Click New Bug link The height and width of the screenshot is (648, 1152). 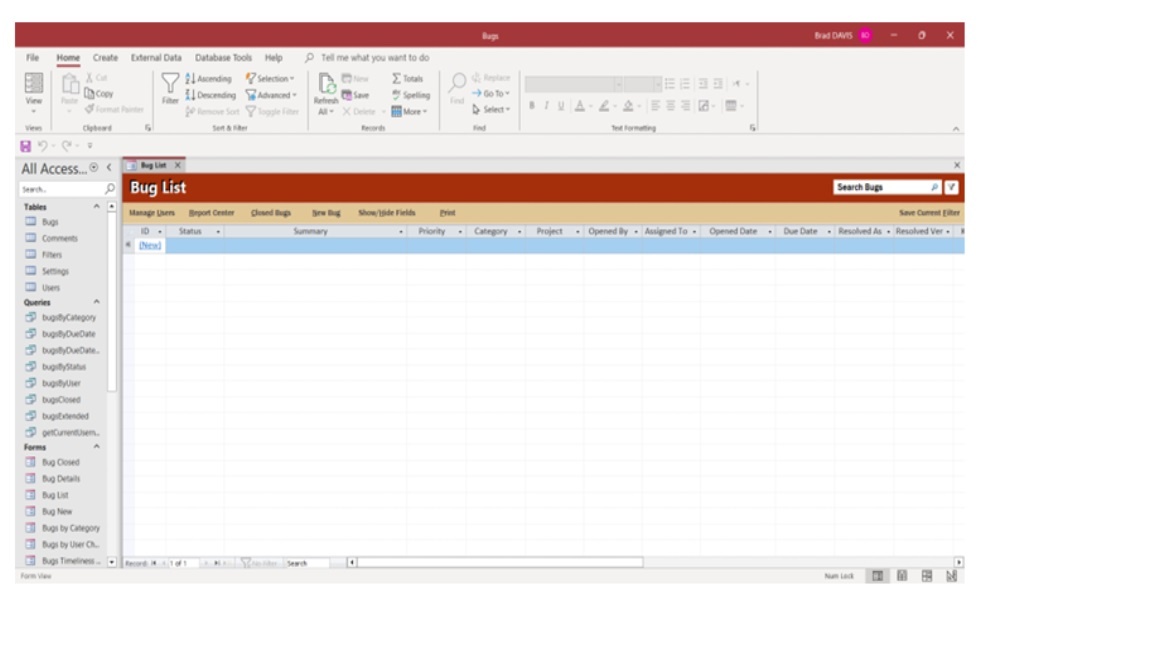click(326, 213)
